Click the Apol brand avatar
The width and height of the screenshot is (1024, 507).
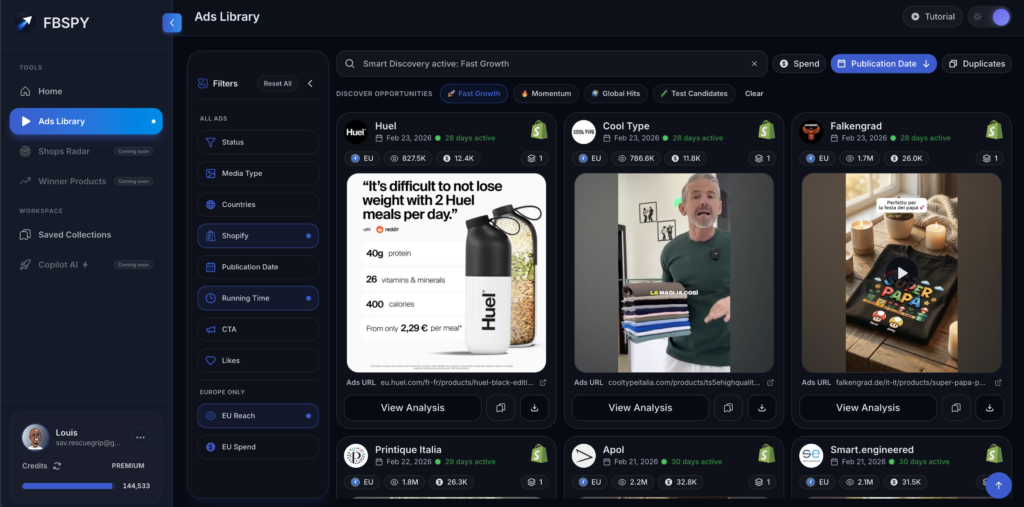click(x=584, y=456)
